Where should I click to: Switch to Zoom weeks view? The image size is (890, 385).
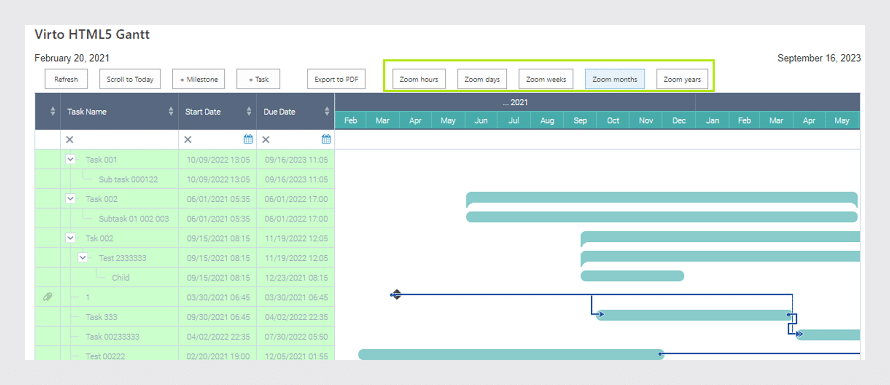(546, 79)
